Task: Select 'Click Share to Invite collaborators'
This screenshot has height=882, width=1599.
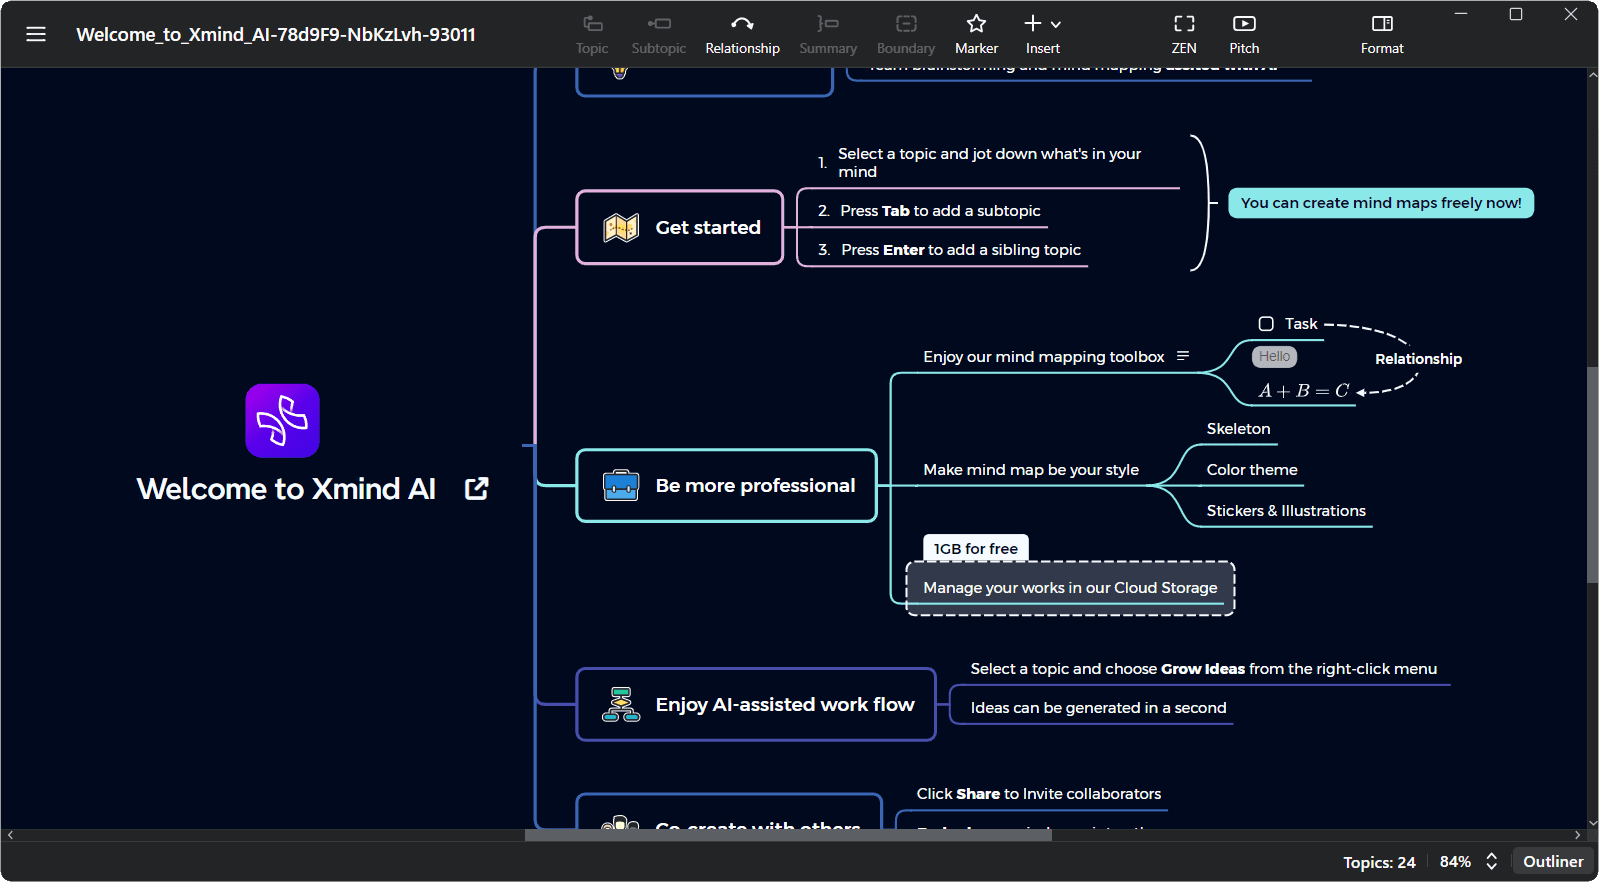Action: (1039, 794)
